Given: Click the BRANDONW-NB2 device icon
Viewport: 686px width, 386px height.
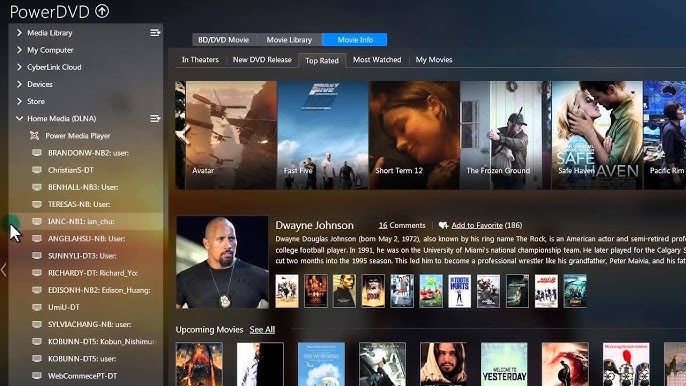Looking at the screenshot, I should [37, 153].
